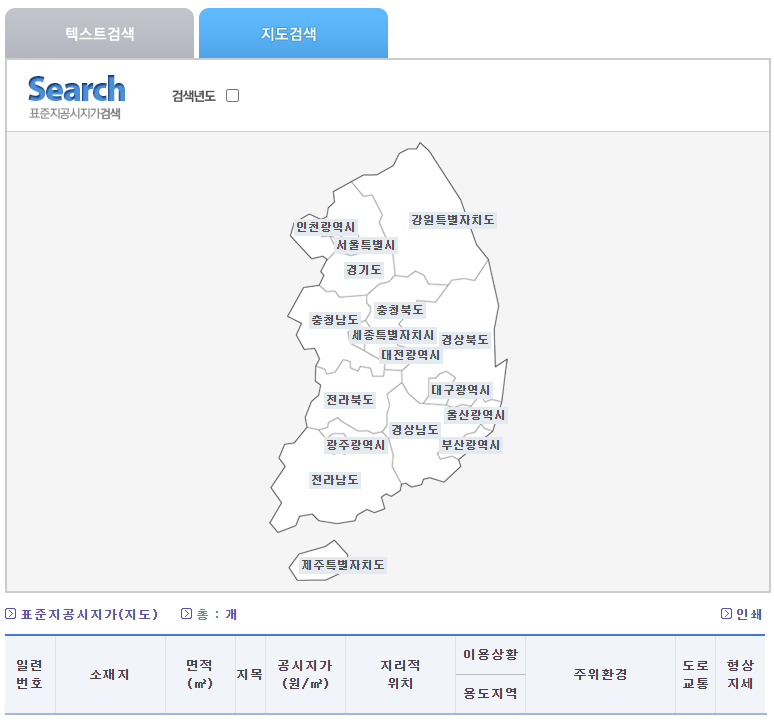Click the 지목 column header
Viewport: 774px width, 720px height.
coord(250,674)
